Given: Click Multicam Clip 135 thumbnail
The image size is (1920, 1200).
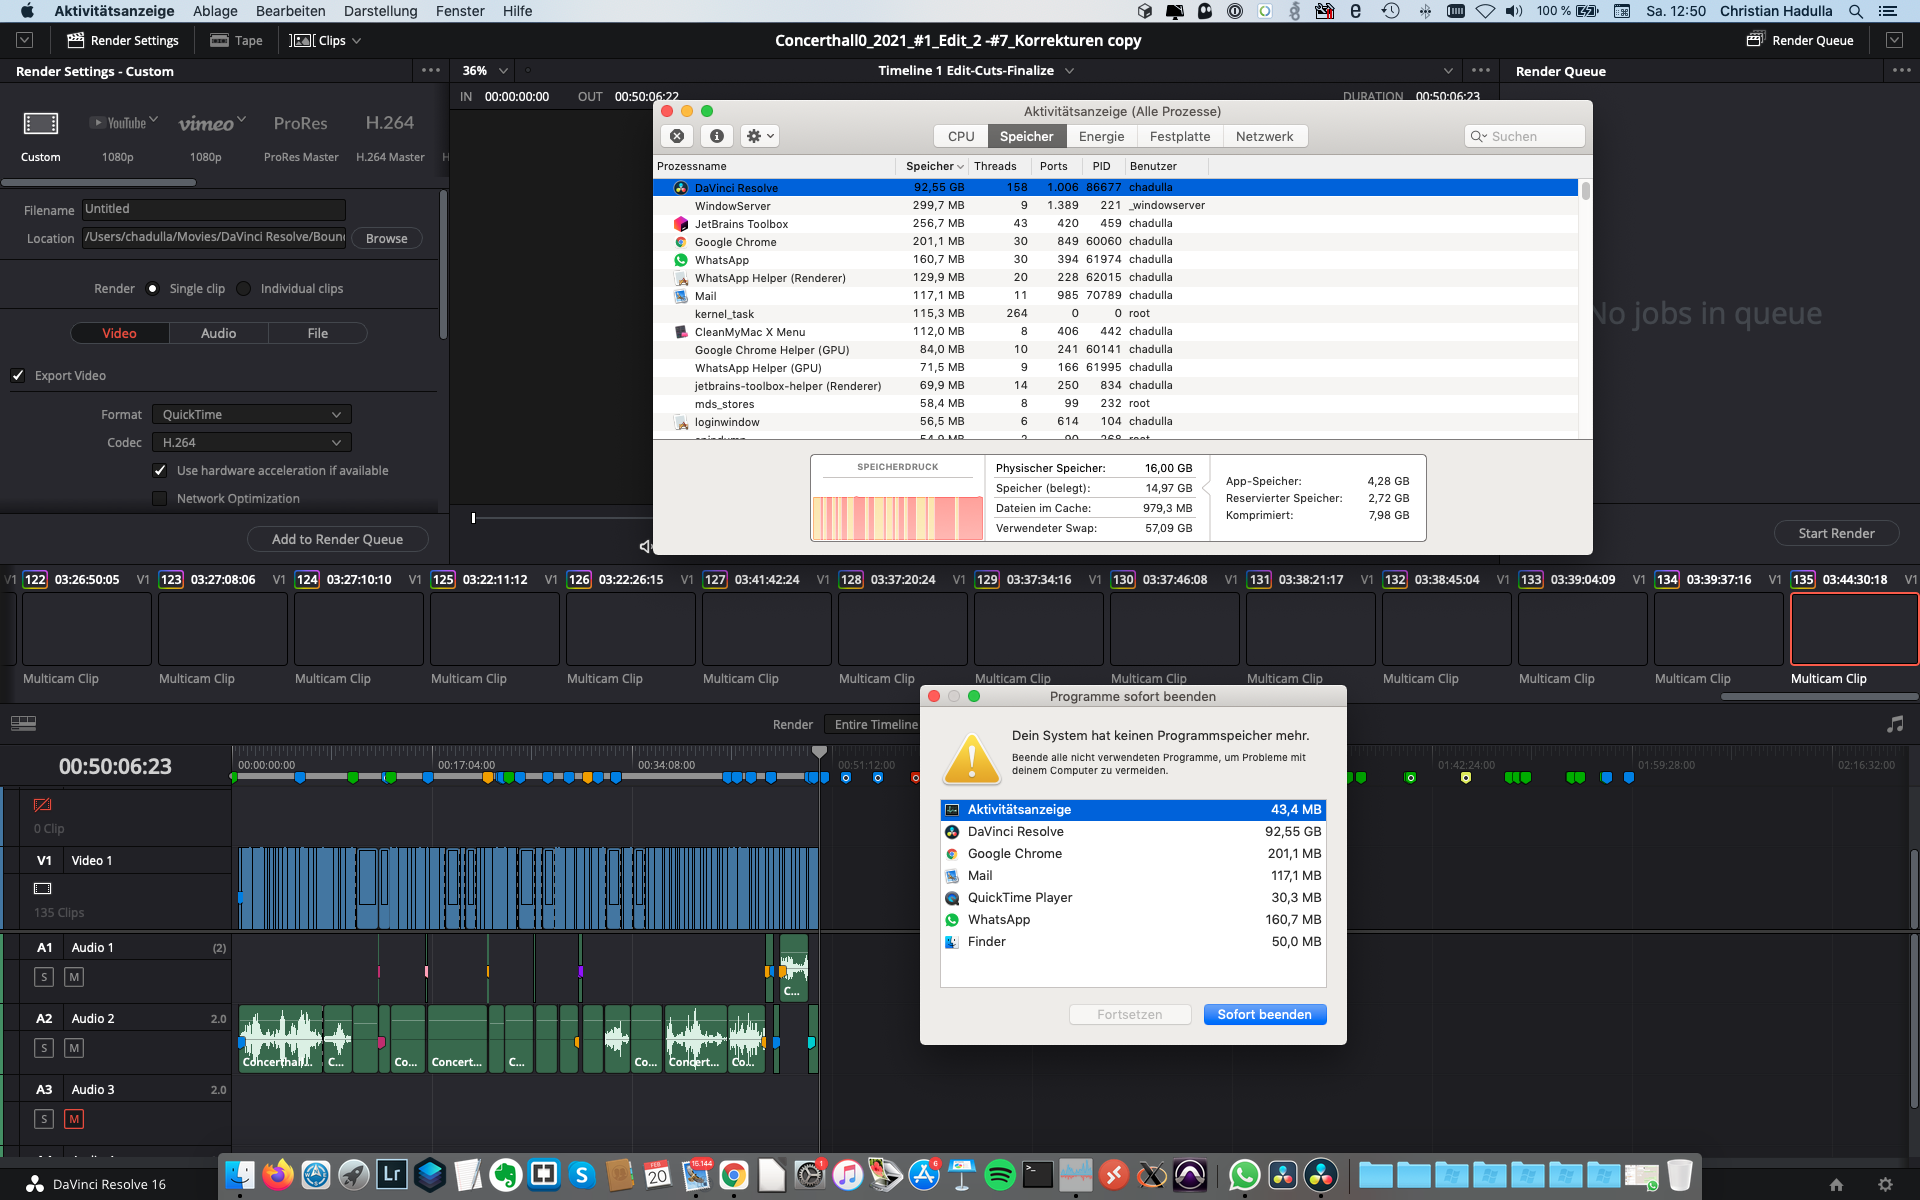Looking at the screenshot, I should [1853, 629].
